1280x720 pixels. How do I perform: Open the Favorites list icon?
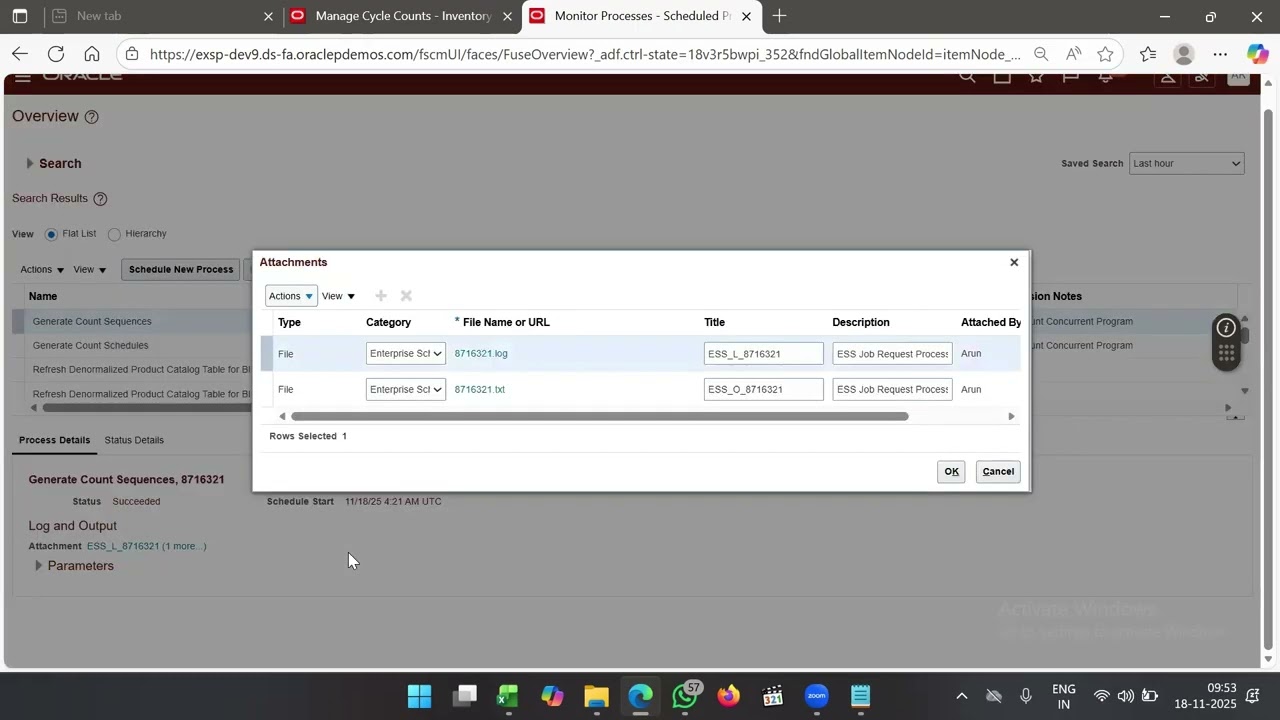[x=1147, y=54]
